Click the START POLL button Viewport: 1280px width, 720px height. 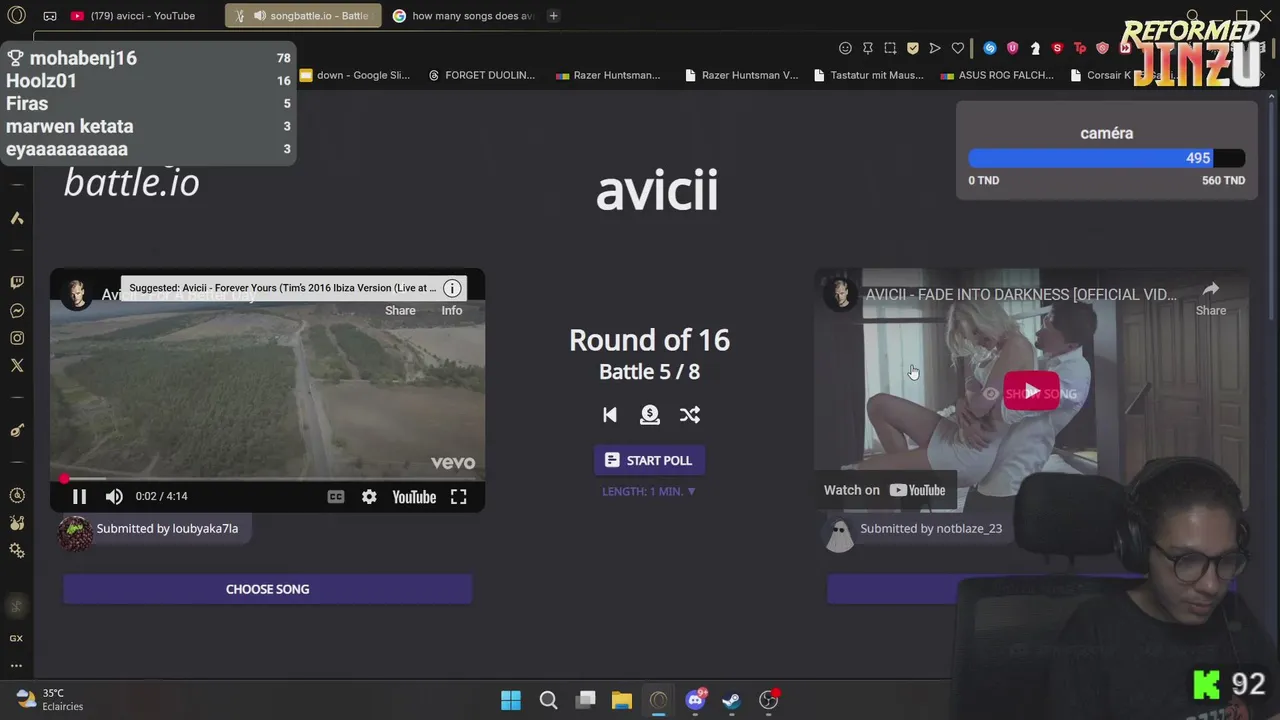(x=649, y=460)
